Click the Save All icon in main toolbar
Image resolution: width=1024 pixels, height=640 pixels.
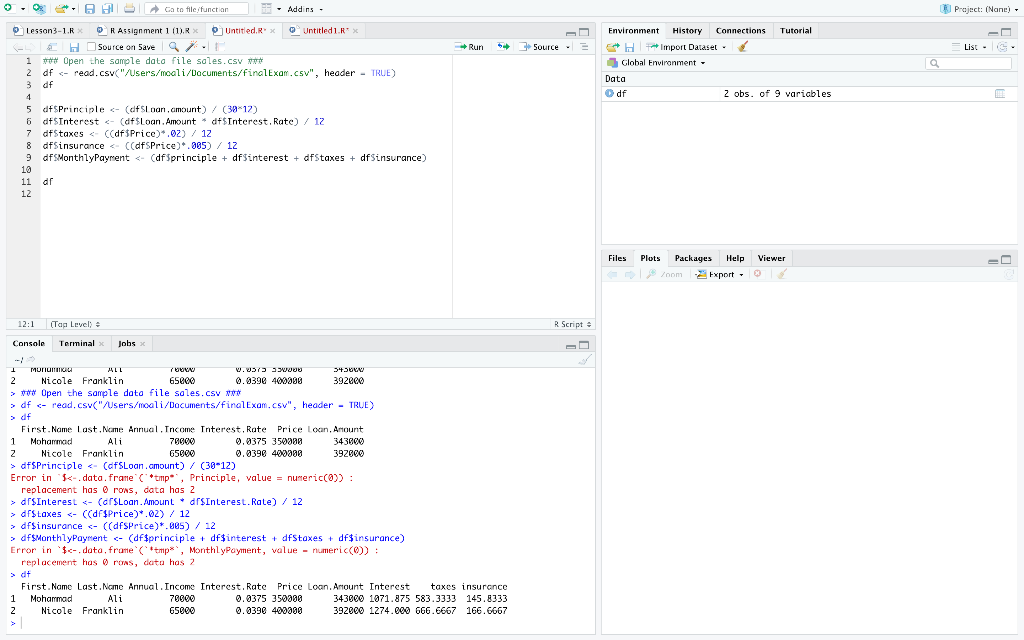point(107,9)
